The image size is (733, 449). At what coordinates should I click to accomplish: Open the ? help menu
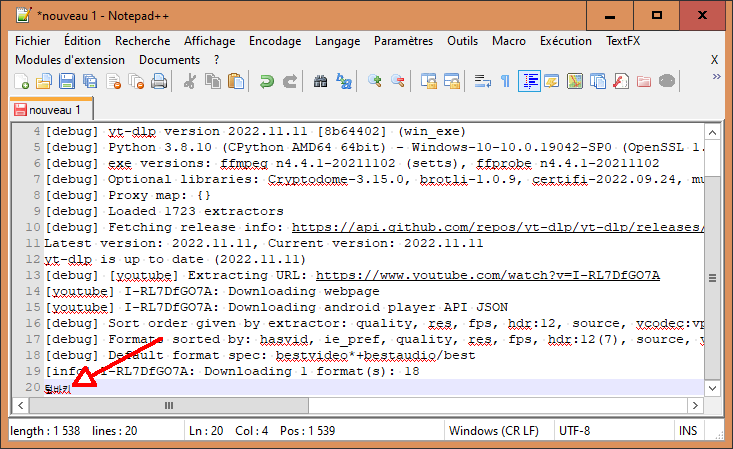pyautogui.click(x=216, y=60)
